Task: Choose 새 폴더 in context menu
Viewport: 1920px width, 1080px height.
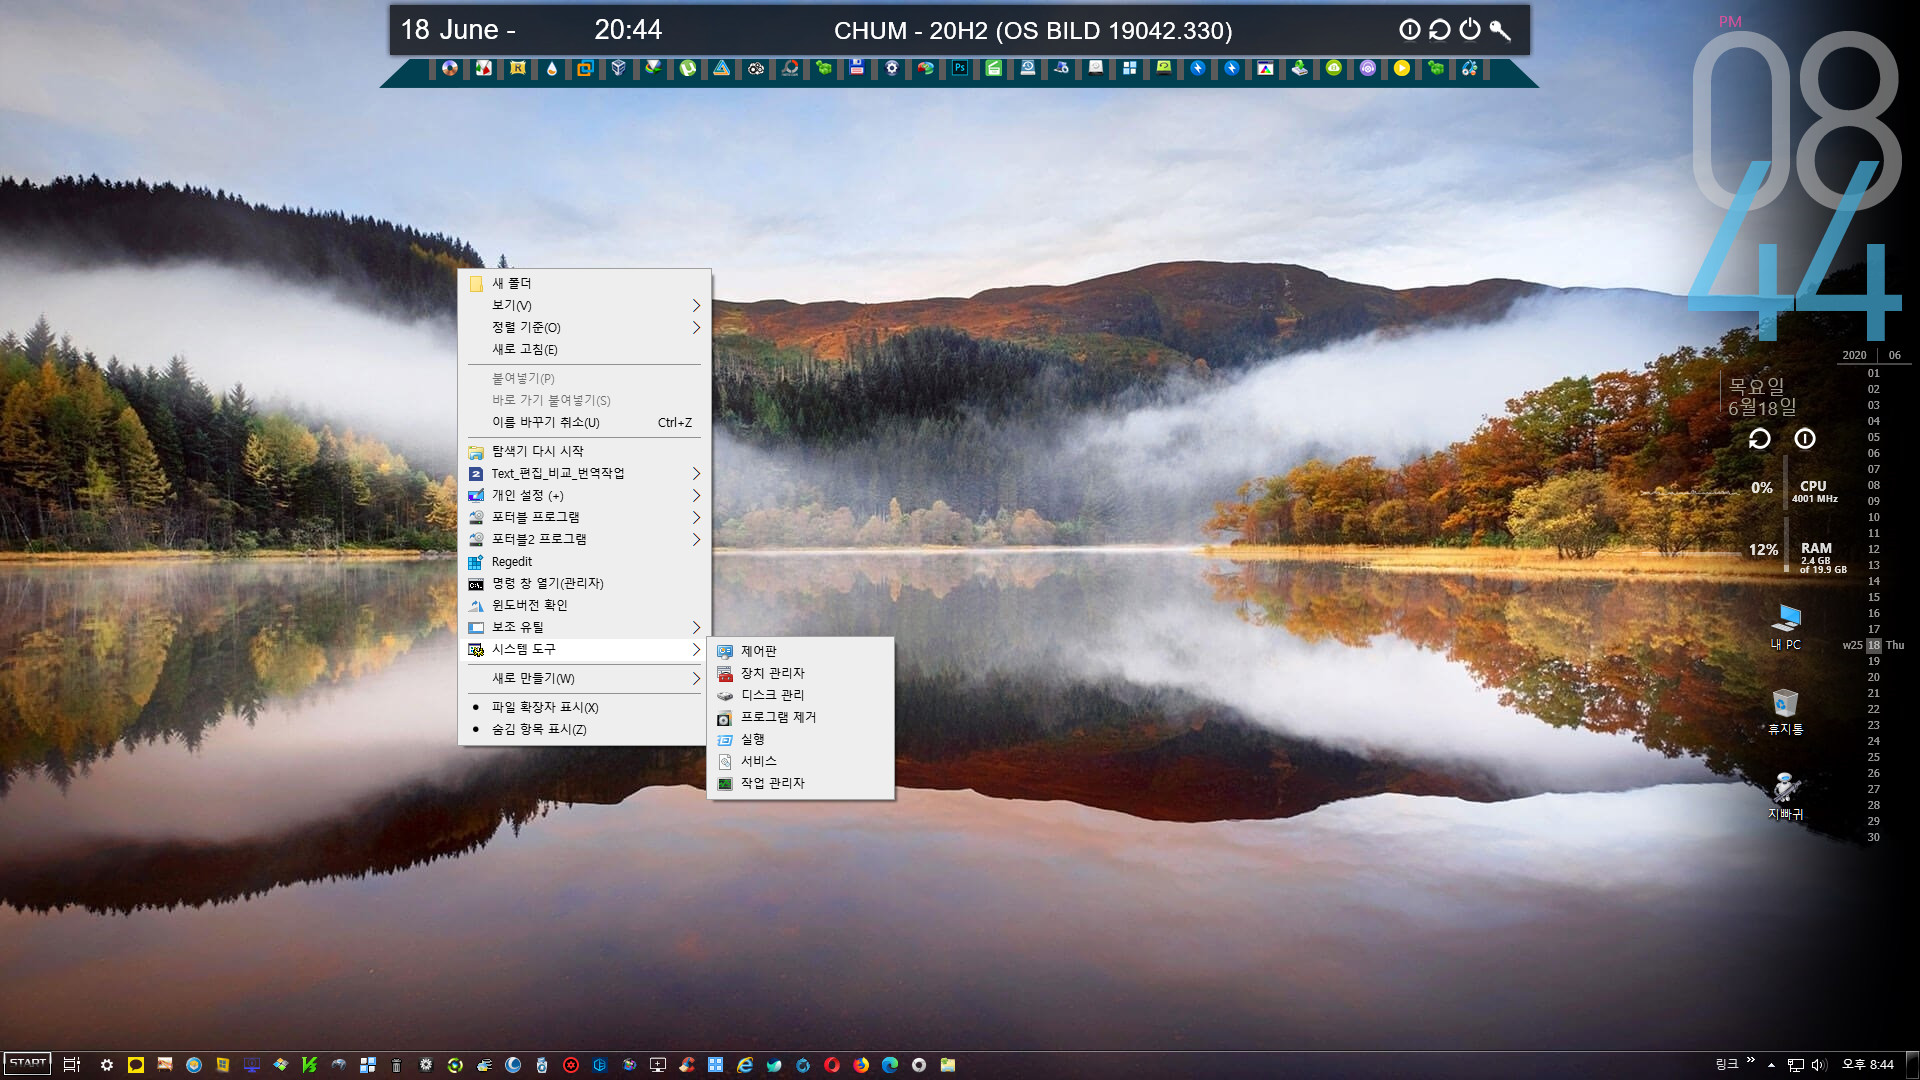Action: (x=584, y=283)
